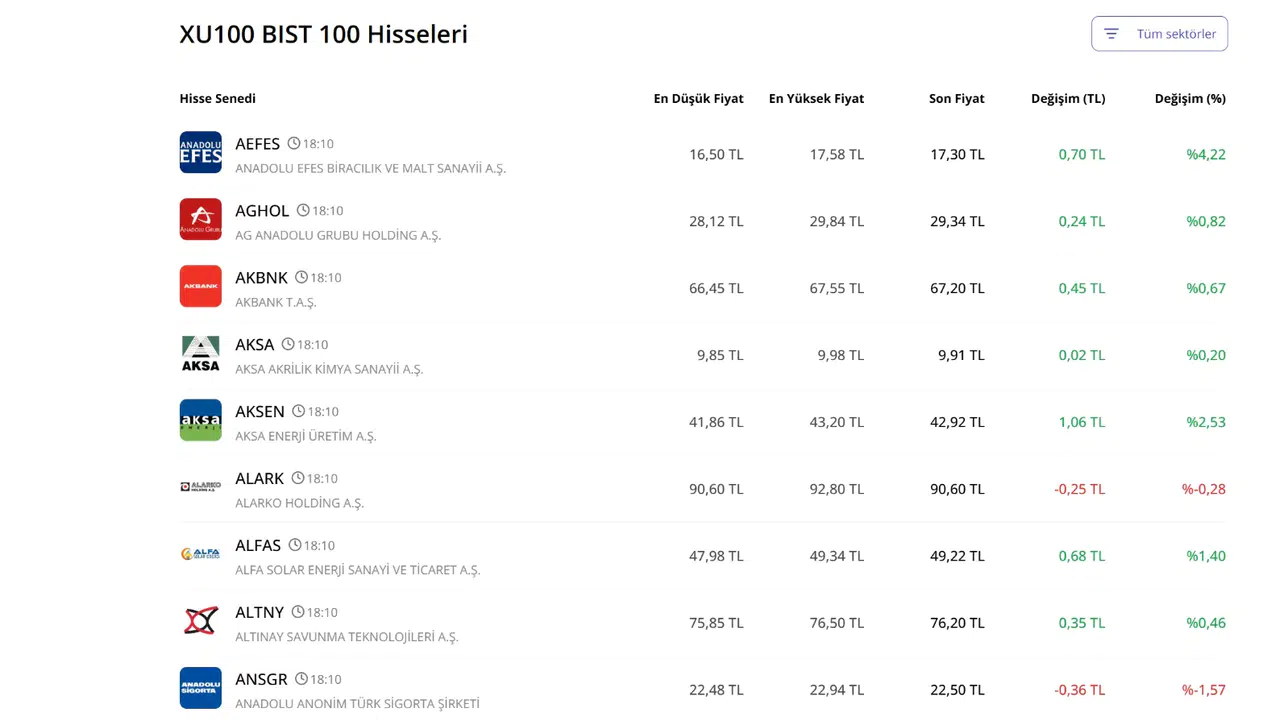Open the AKBNK stock ticker link
Image resolution: width=1280 pixels, height=720 pixels.
coord(261,278)
